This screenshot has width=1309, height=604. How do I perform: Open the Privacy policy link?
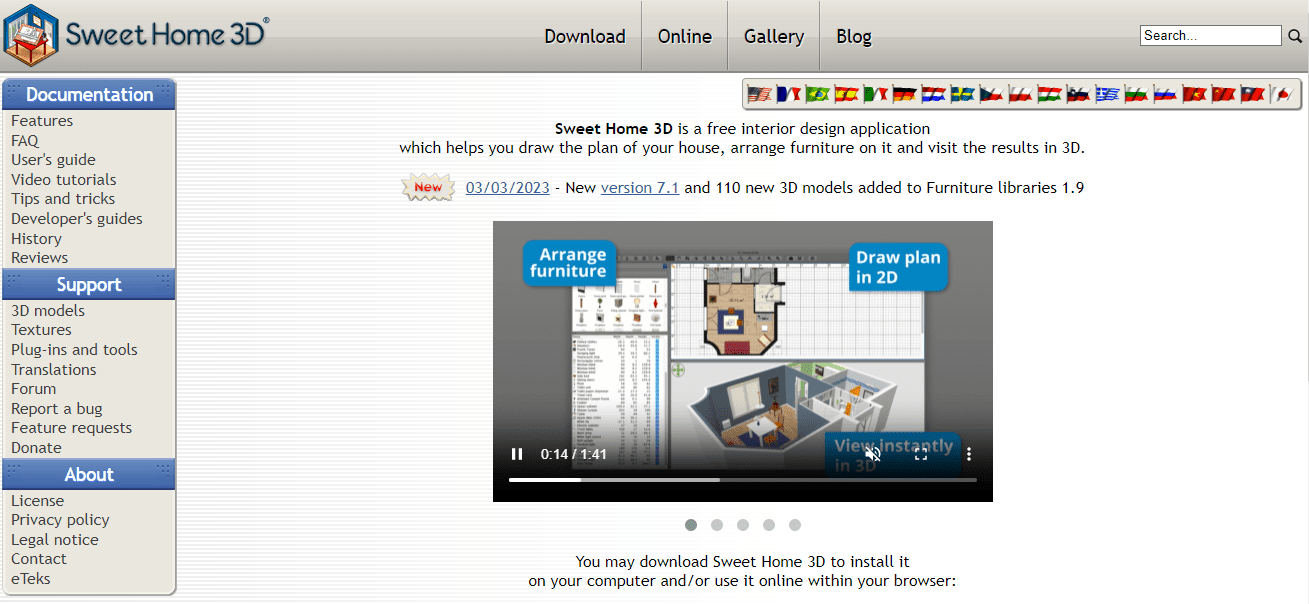point(60,520)
